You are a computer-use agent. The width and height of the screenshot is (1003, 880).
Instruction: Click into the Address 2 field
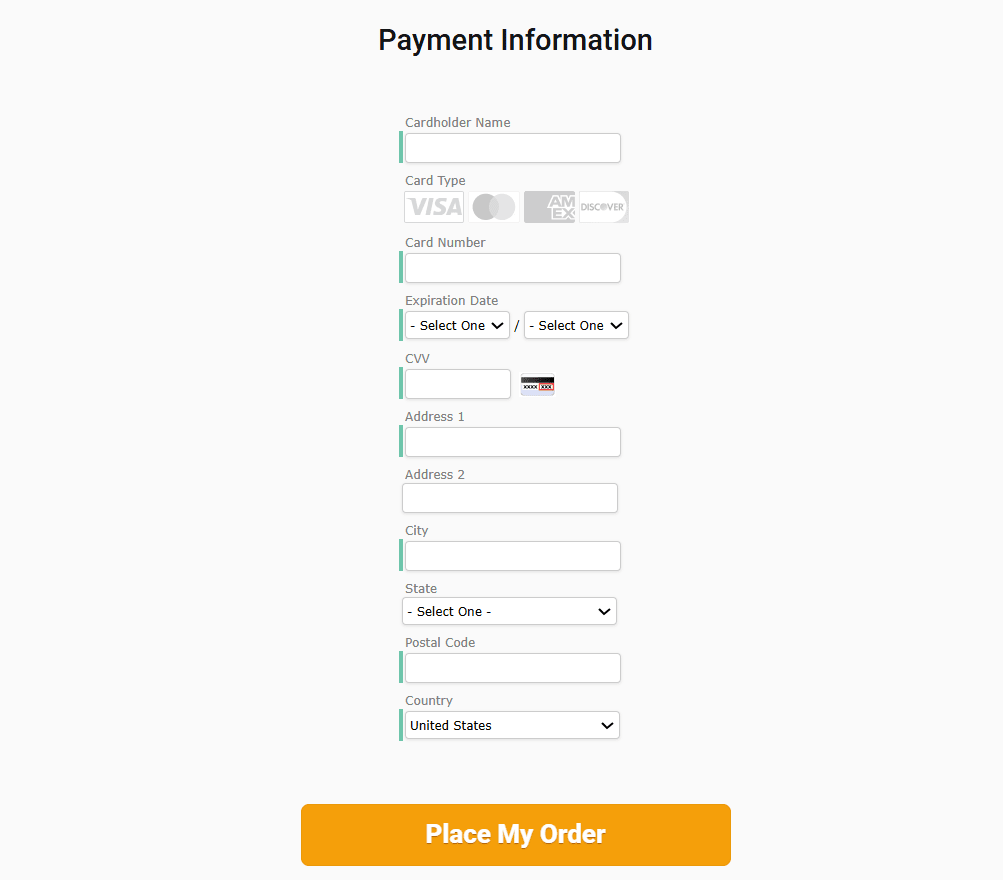[x=510, y=497]
